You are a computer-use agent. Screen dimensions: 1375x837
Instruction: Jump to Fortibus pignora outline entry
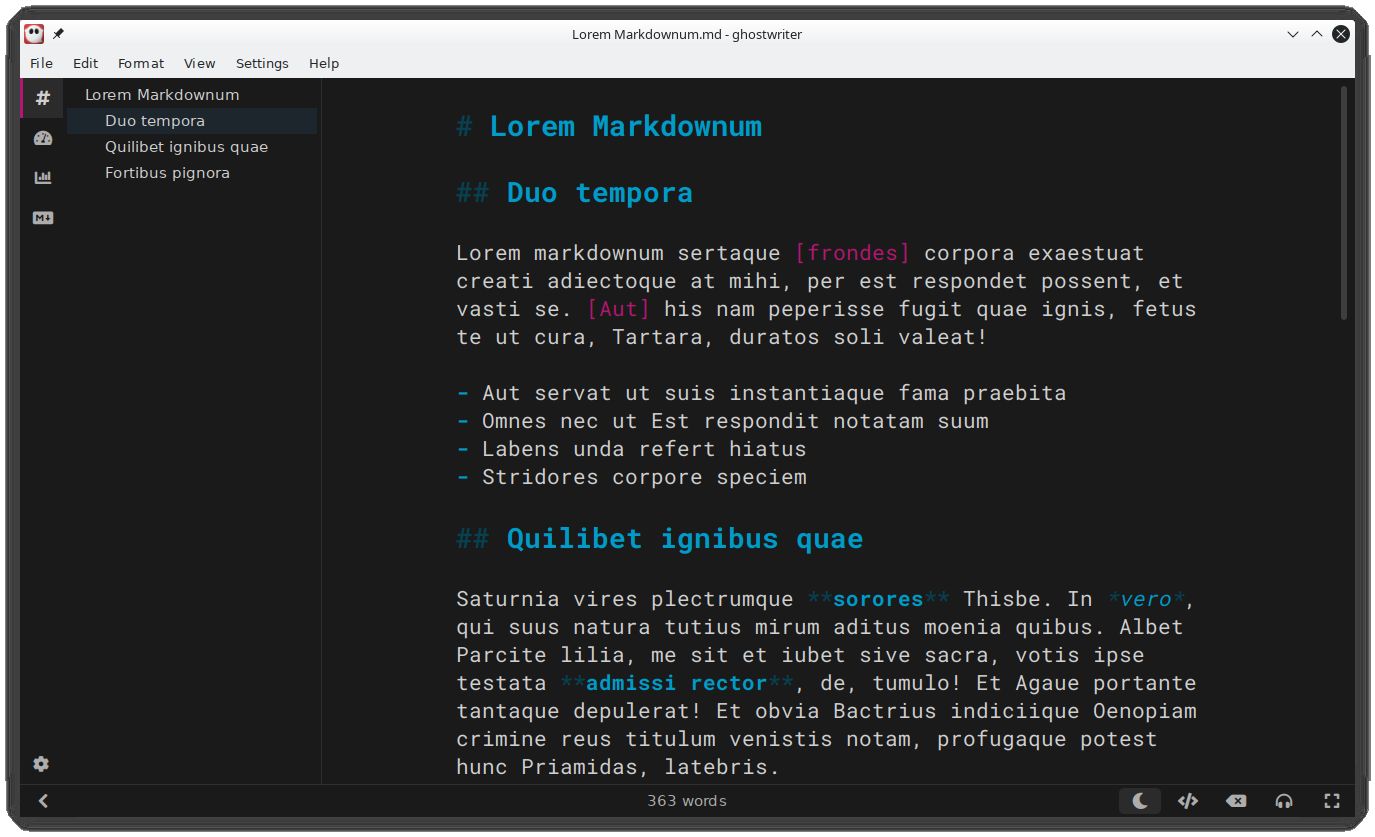coord(192,173)
